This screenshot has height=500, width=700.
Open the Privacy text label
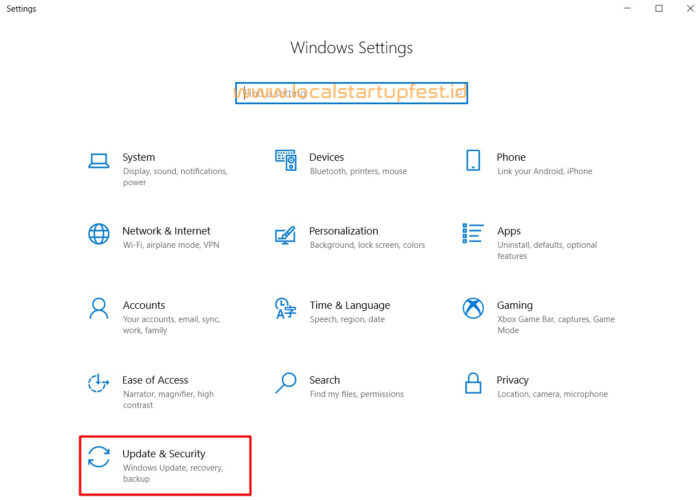coord(512,380)
